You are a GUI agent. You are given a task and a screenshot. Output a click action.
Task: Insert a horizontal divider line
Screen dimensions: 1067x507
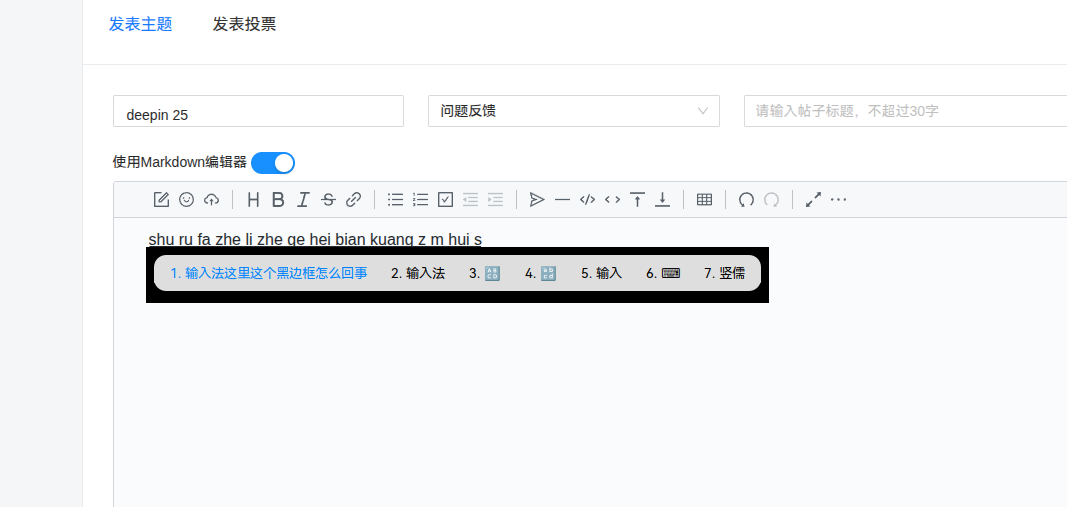562,199
